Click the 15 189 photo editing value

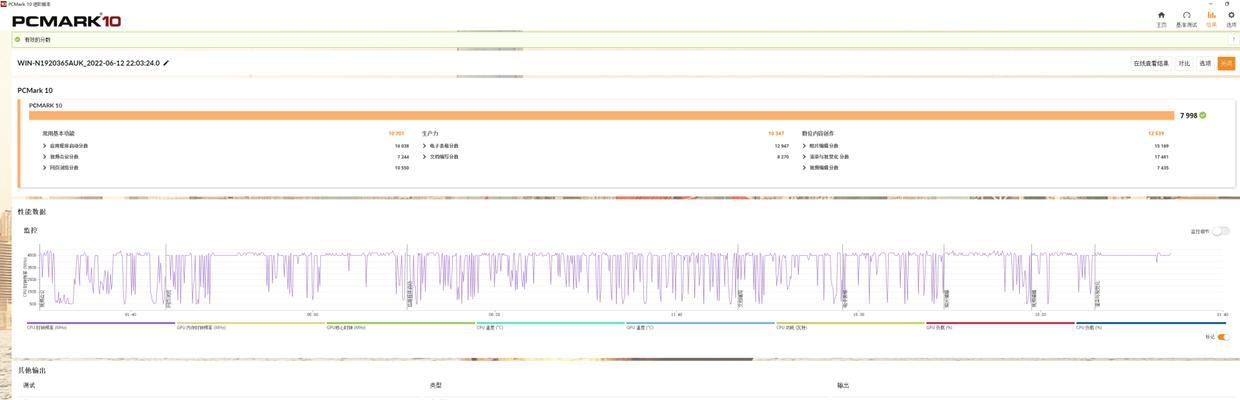[x=1162, y=145]
